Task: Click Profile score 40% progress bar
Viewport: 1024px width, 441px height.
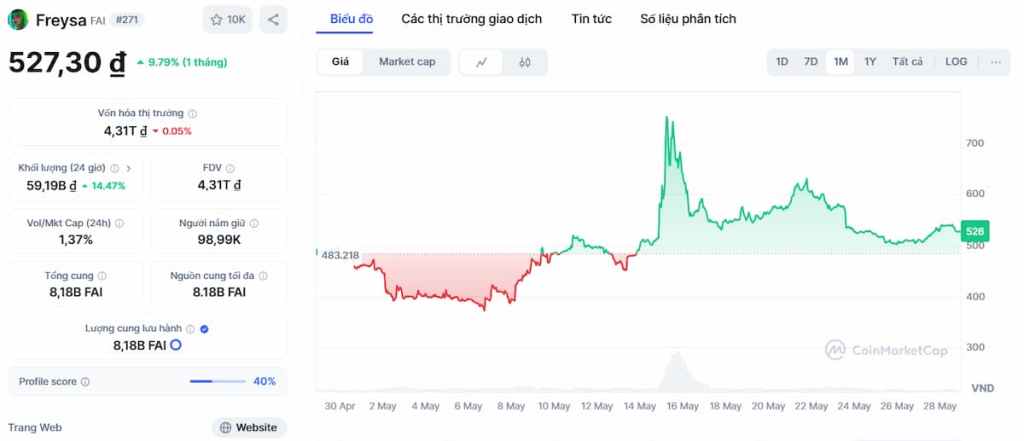Action: 217,382
